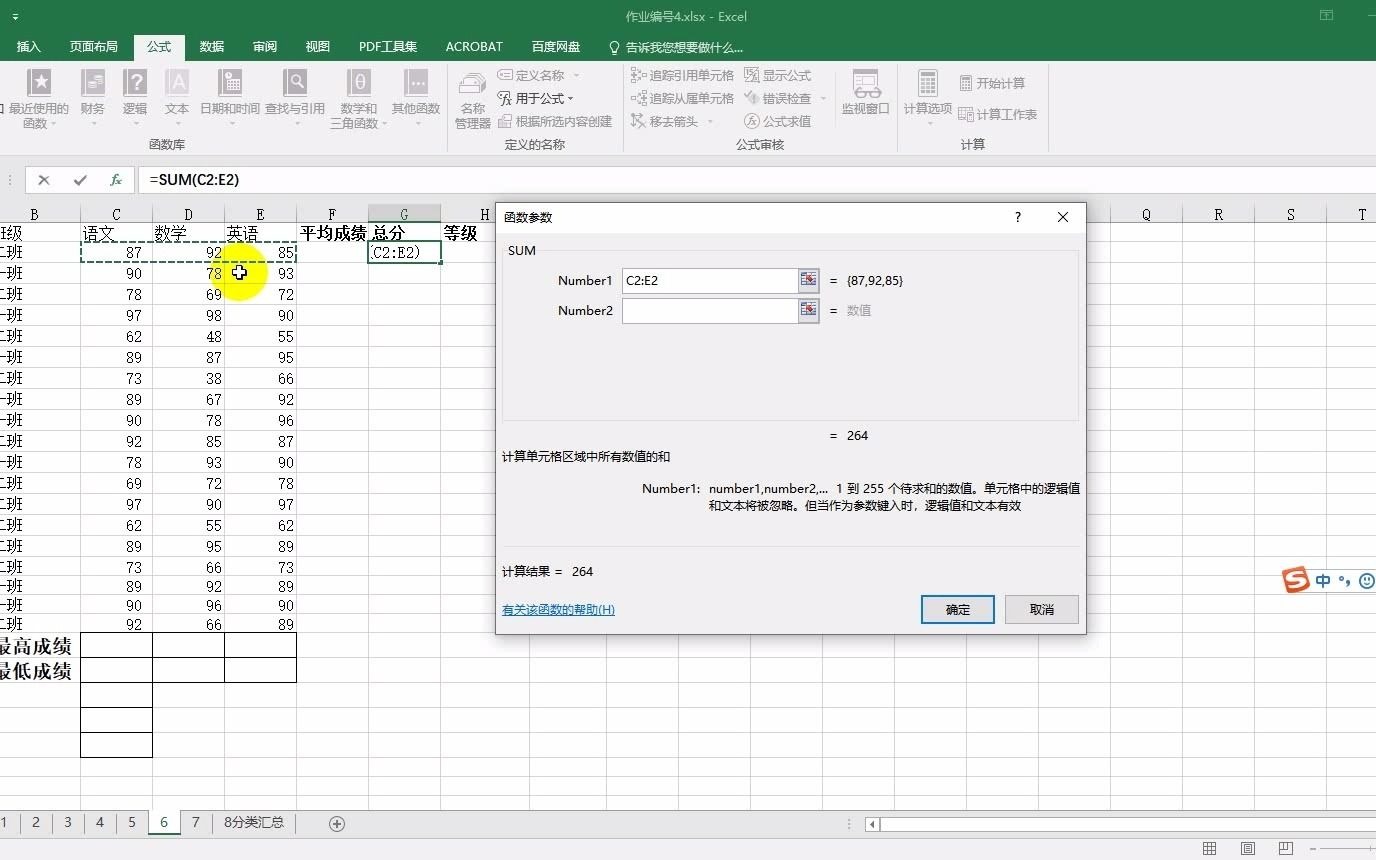Open Text functions library
Viewport: 1376px width, 860px height.
[177, 99]
